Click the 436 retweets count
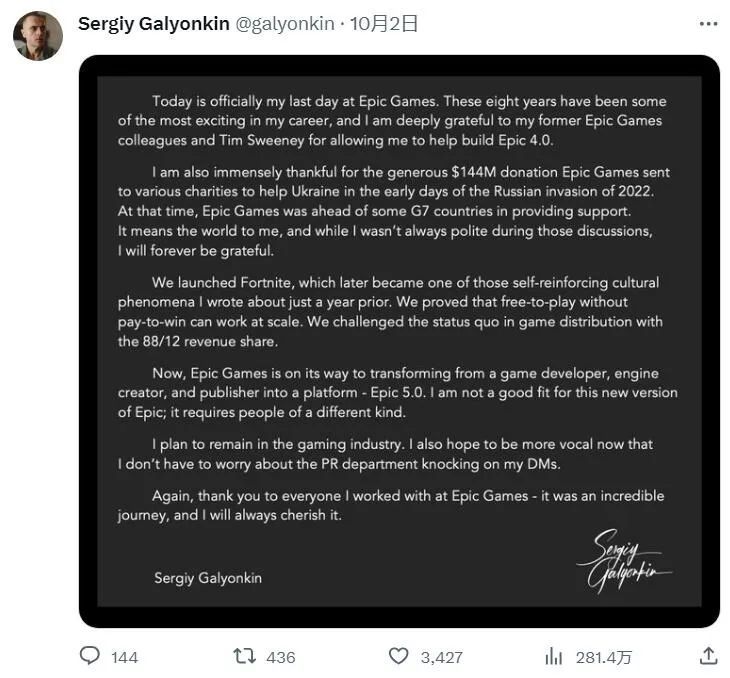The width and height of the screenshot is (730, 678). 281,657
